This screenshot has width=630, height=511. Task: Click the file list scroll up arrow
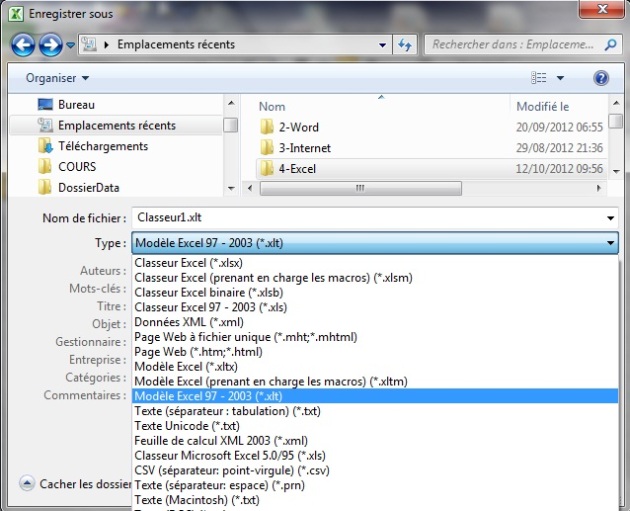pos(616,104)
